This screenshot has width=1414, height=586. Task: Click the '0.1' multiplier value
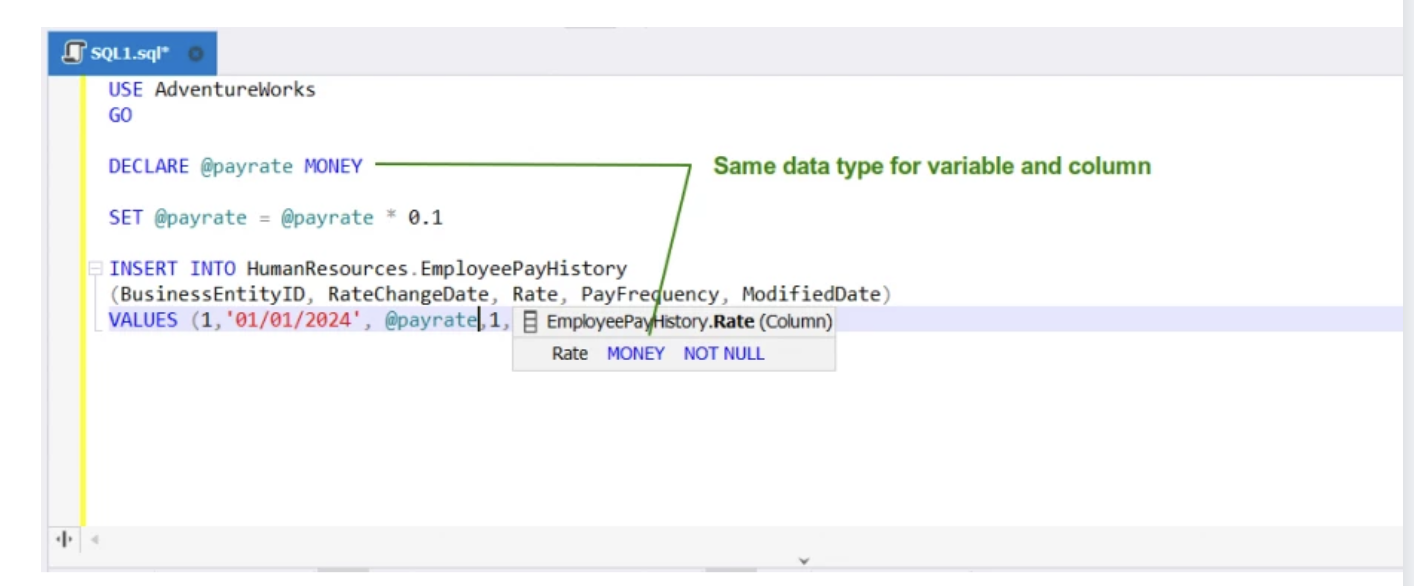[x=425, y=217]
